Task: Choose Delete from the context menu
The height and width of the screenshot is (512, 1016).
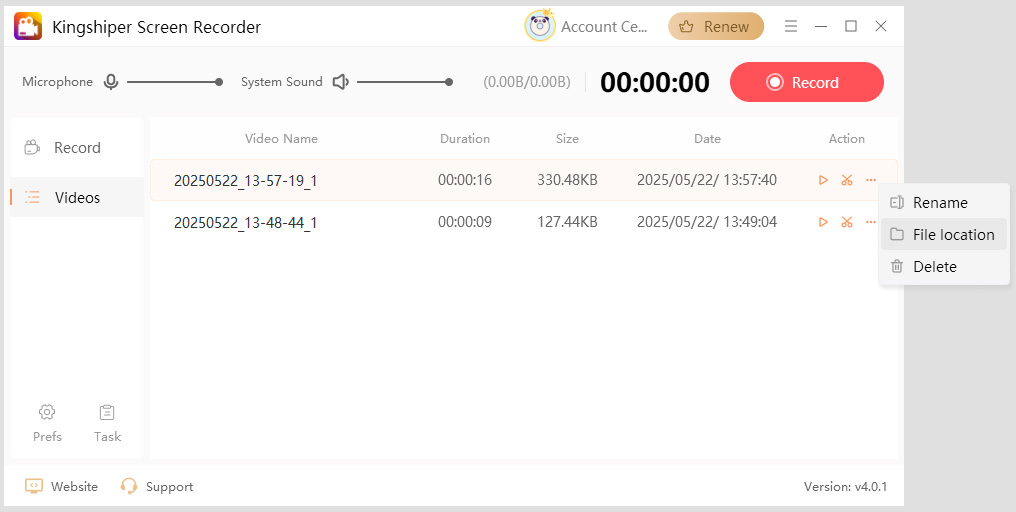Action: (x=944, y=266)
